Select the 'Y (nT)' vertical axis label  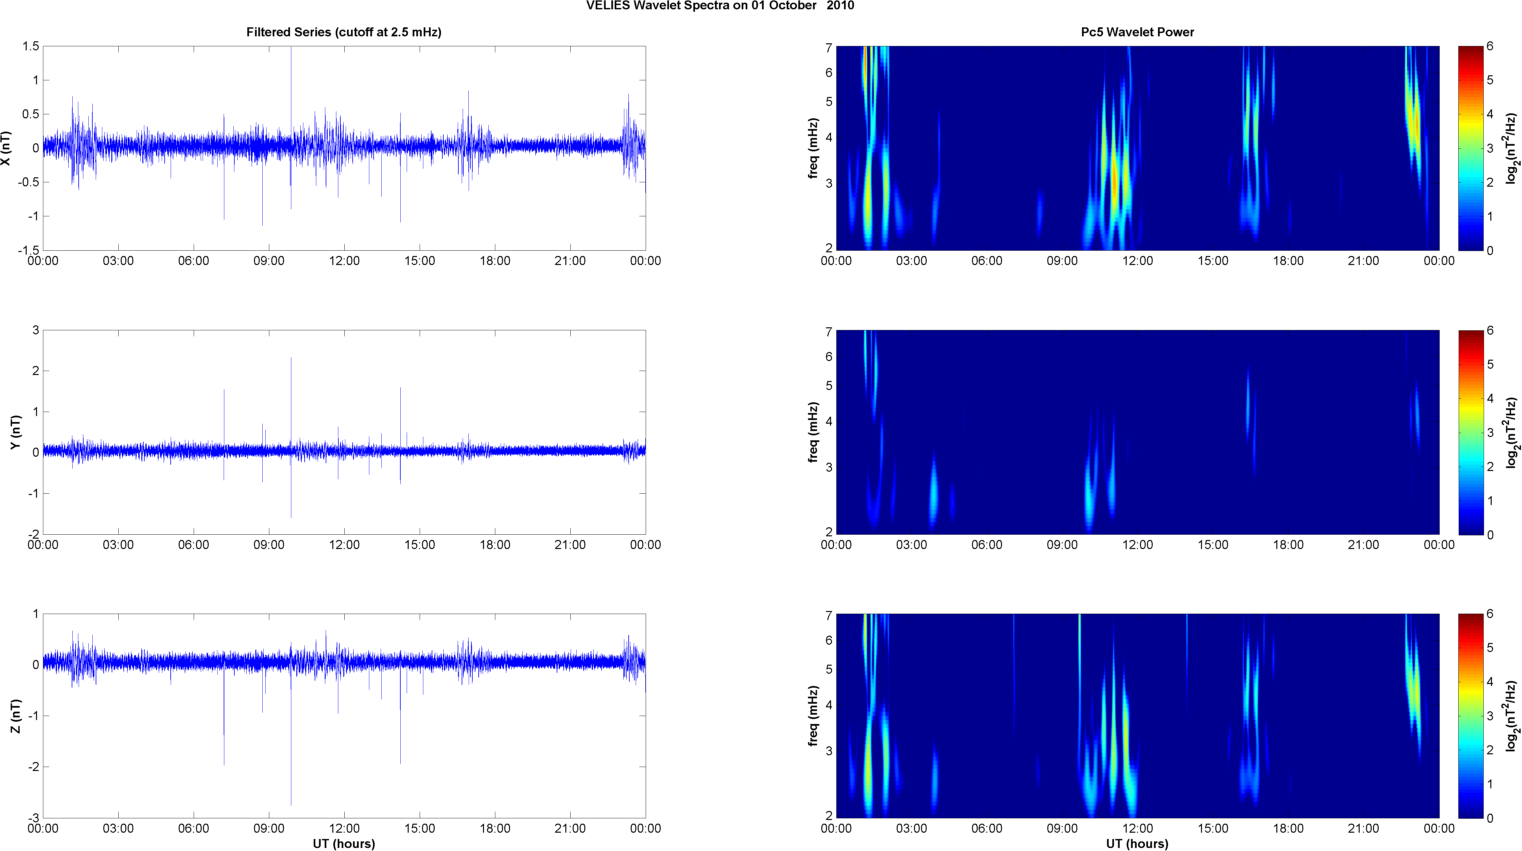click(x=15, y=432)
